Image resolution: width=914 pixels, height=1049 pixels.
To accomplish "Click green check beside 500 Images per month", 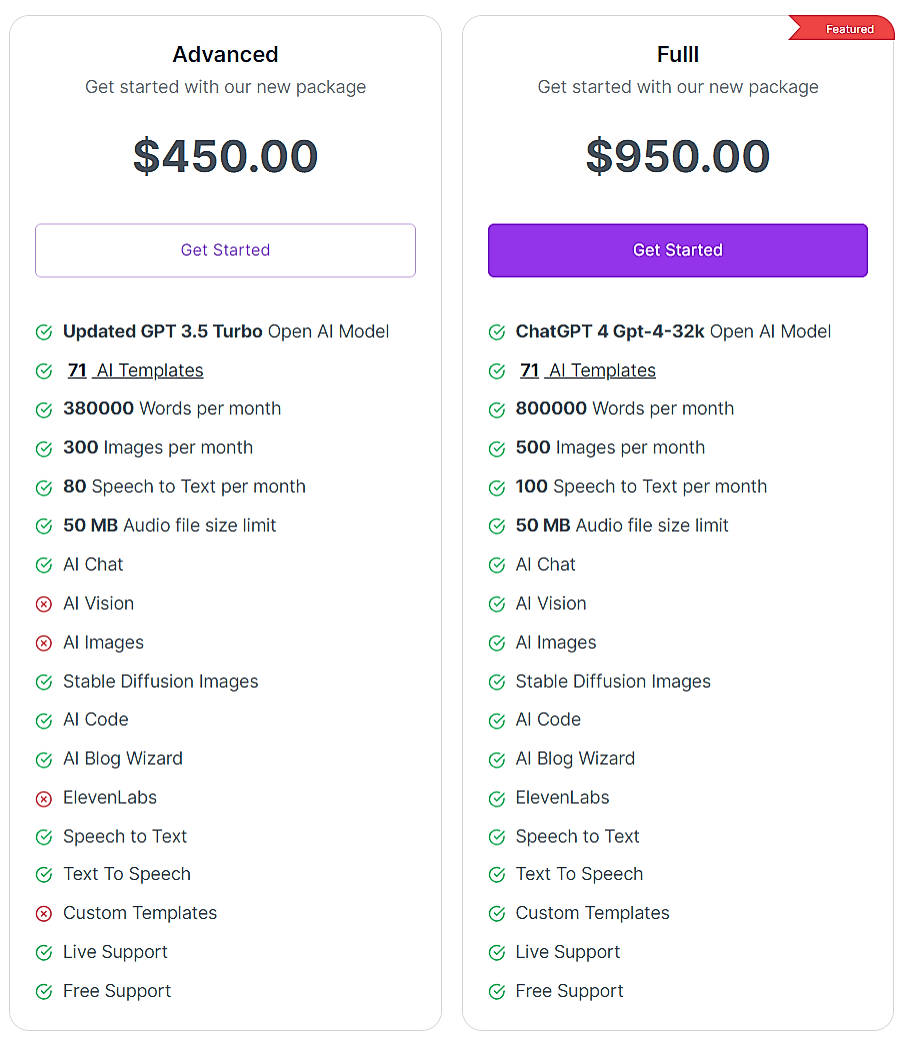I will tap(496, 449).
